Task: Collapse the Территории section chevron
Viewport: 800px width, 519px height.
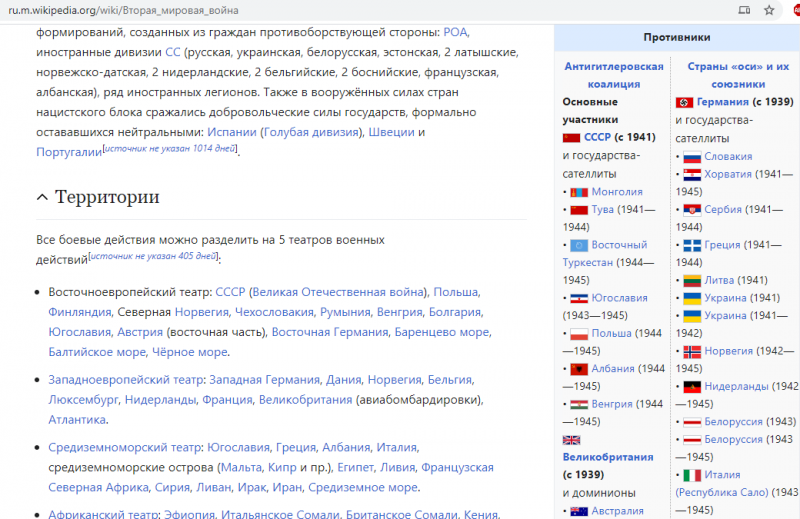Action: coord(42,197)
